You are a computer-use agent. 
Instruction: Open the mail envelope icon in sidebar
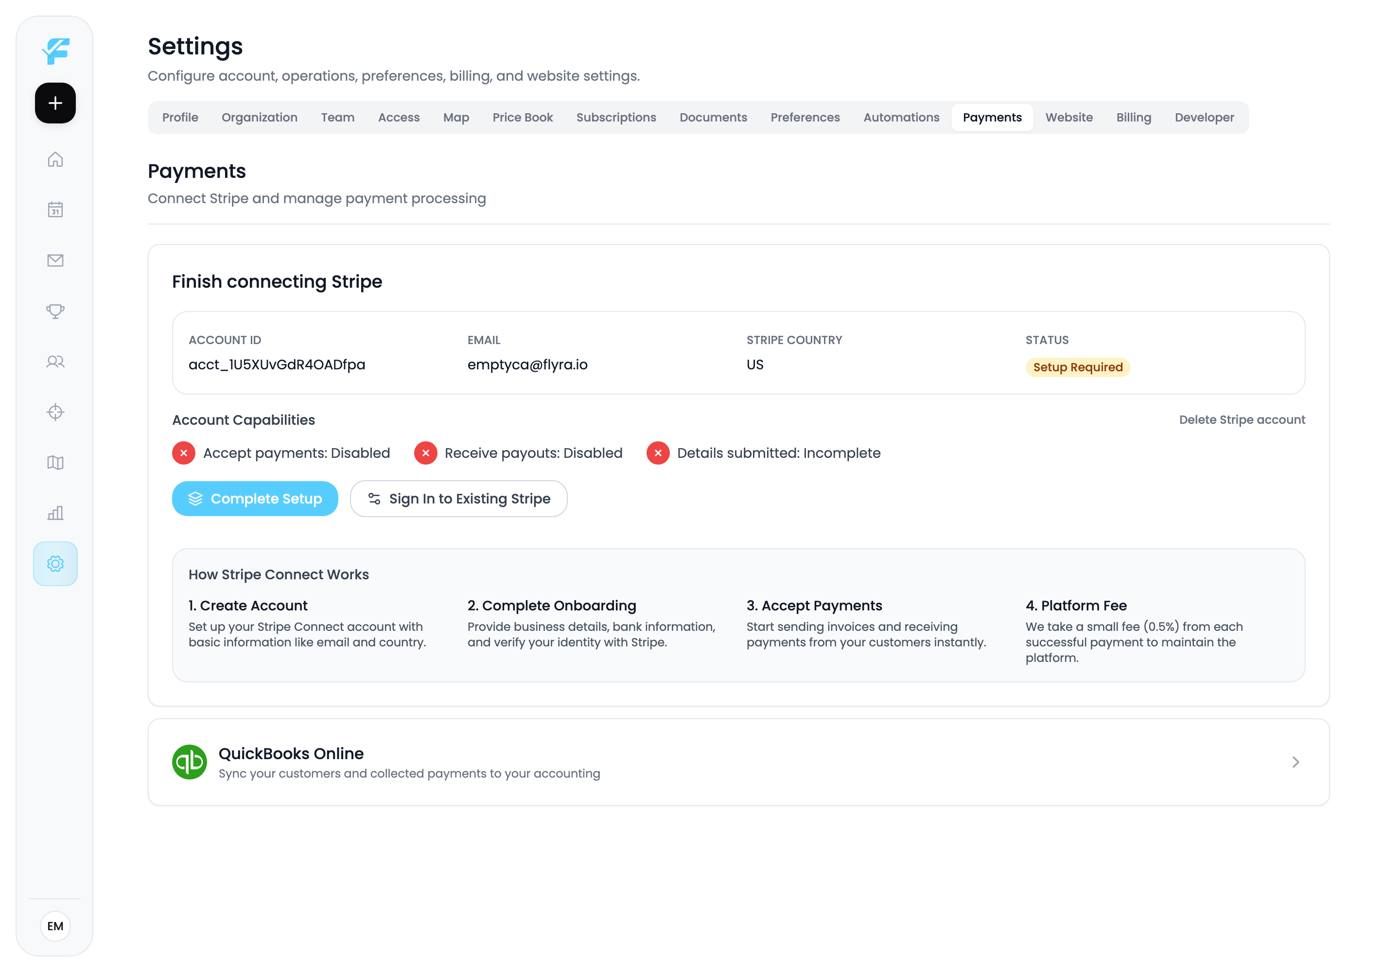[x=55, y=260]
